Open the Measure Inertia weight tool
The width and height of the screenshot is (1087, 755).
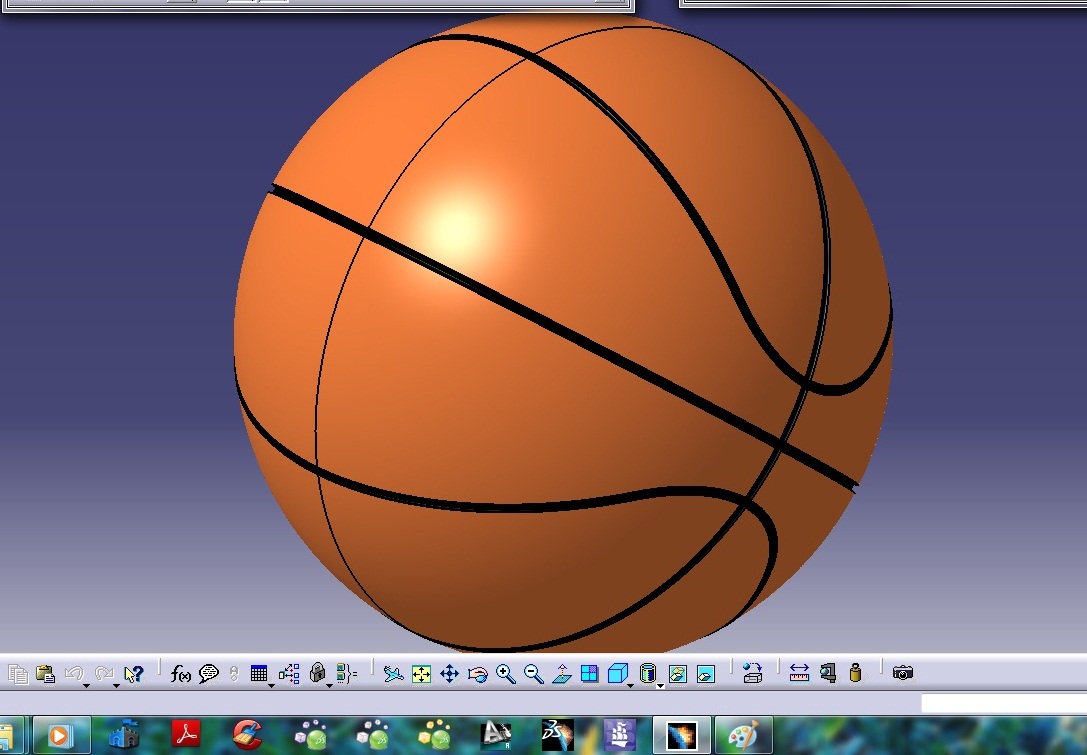pyautogui.click(x=855, y=673)
